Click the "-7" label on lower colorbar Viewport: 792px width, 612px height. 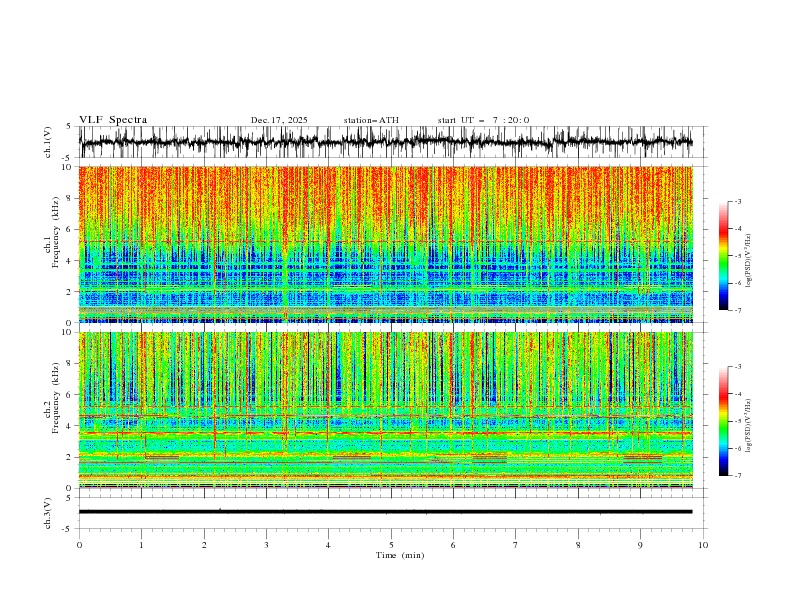click(x=738, y=476)
